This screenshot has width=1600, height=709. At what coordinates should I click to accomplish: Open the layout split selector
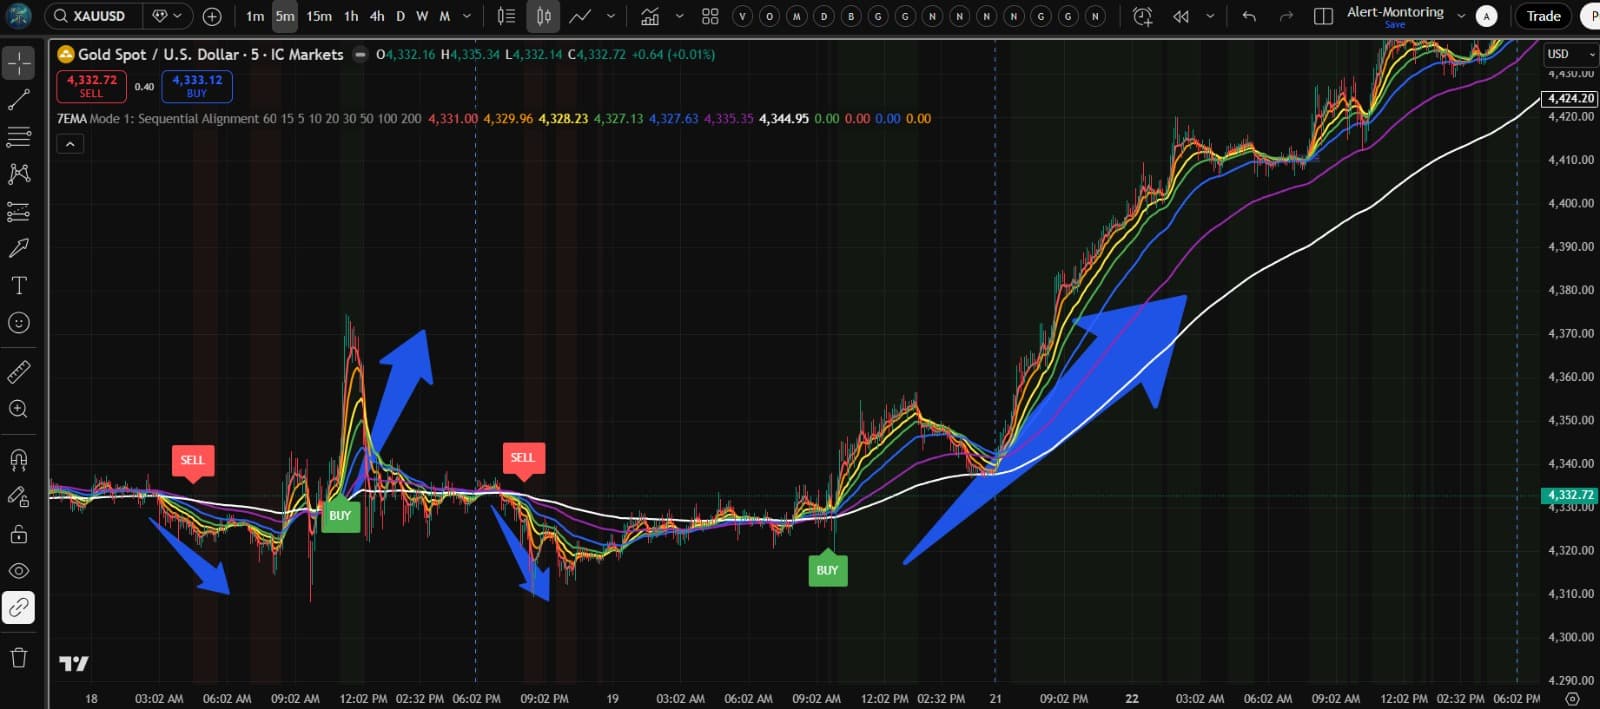[x=1323, y=16]
